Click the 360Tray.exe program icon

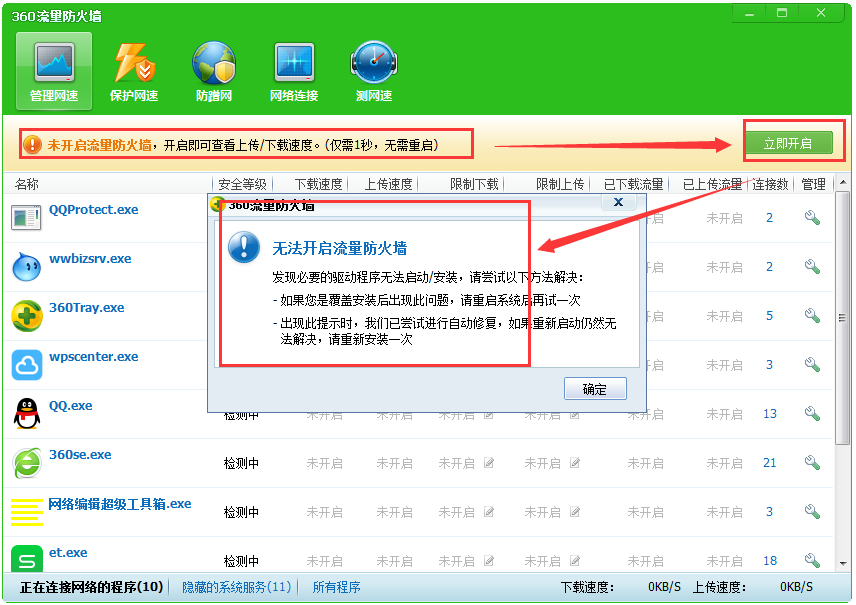tap(27, 316)
